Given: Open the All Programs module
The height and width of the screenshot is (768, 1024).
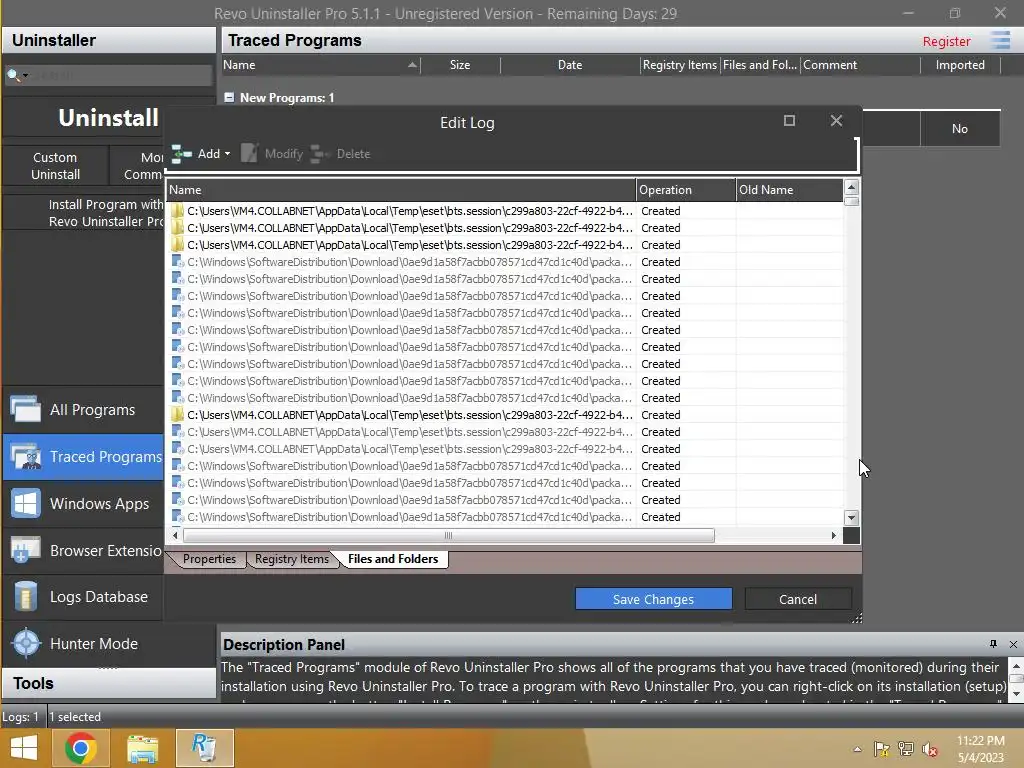Looking at the screenshot, I should click(83, 409).
